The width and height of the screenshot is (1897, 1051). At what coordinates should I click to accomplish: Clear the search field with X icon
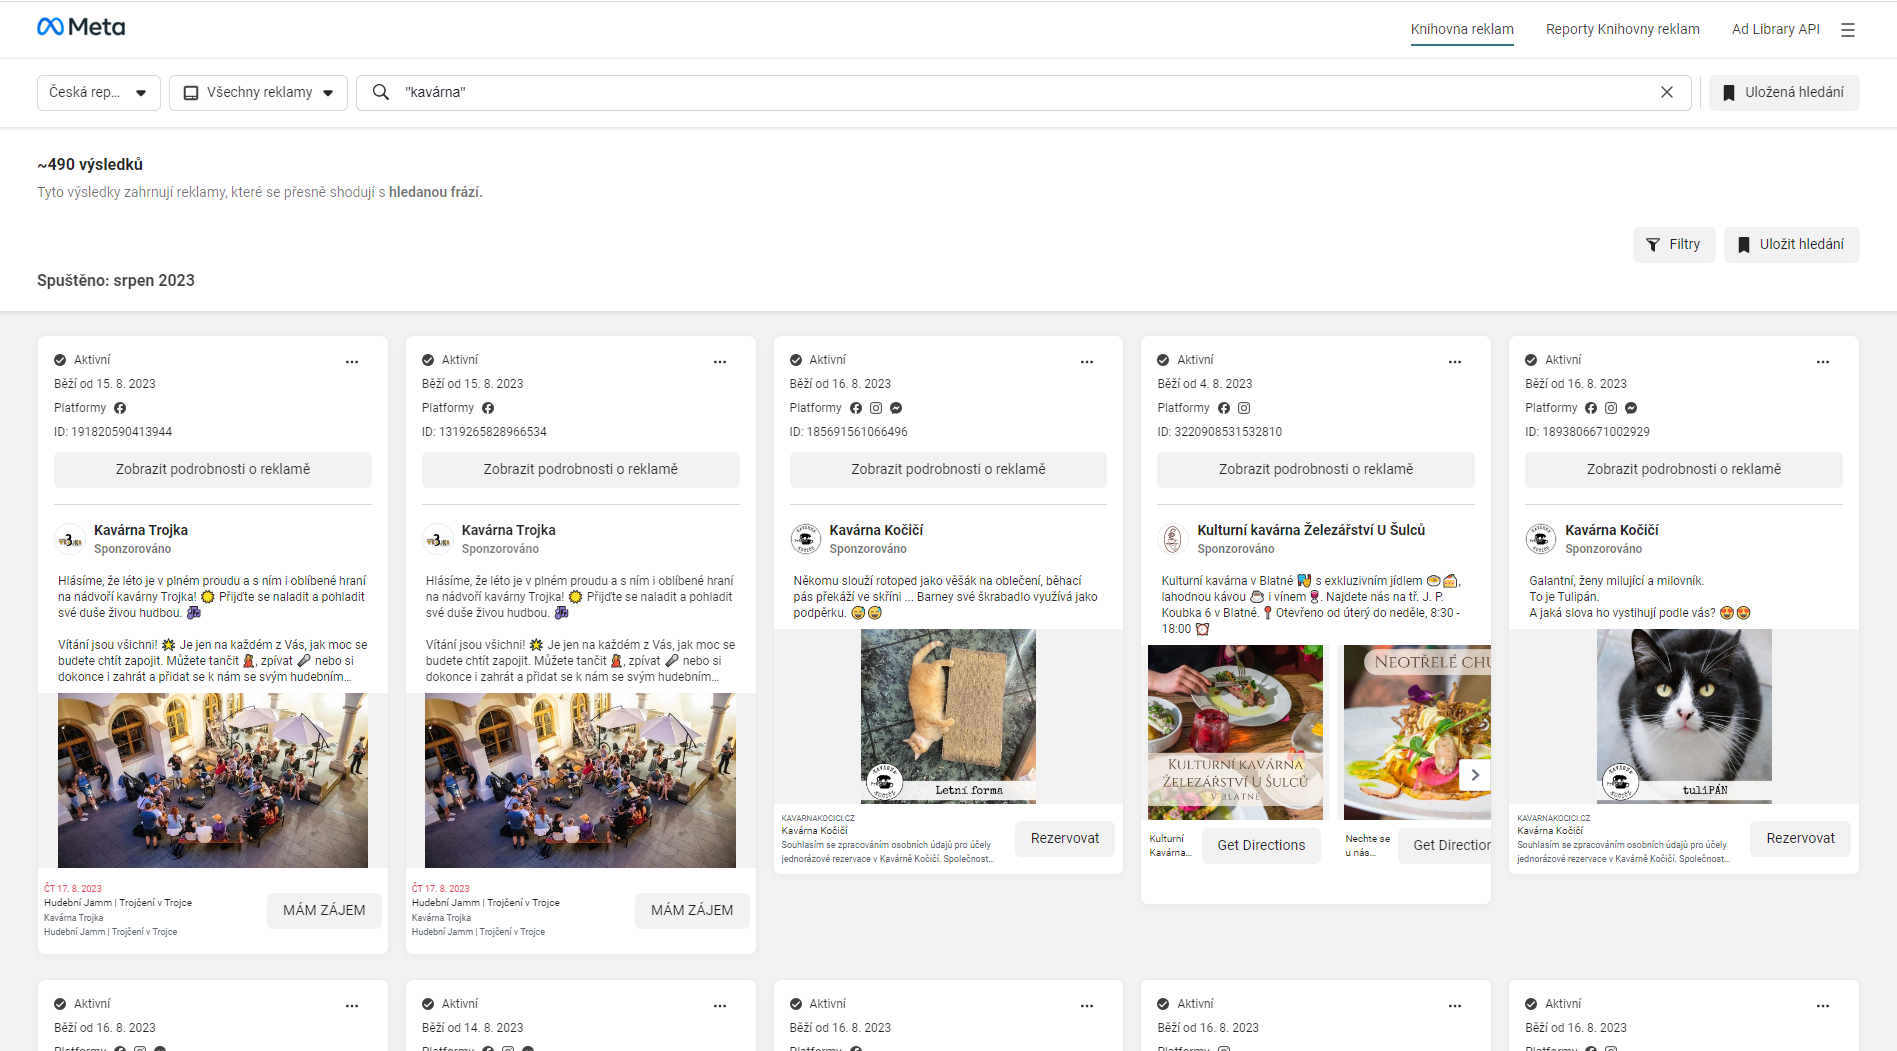[x=1667, y=92]
